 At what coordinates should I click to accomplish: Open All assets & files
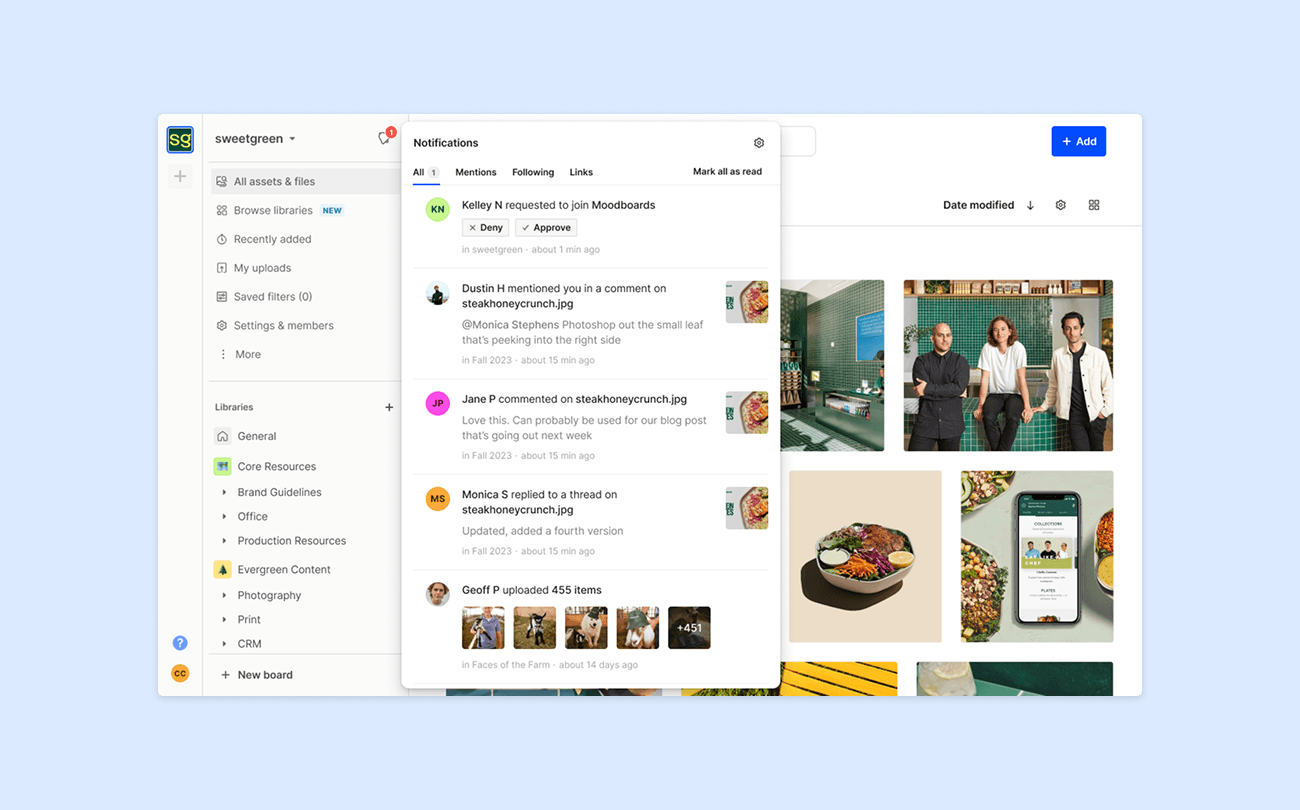point(305,181)
